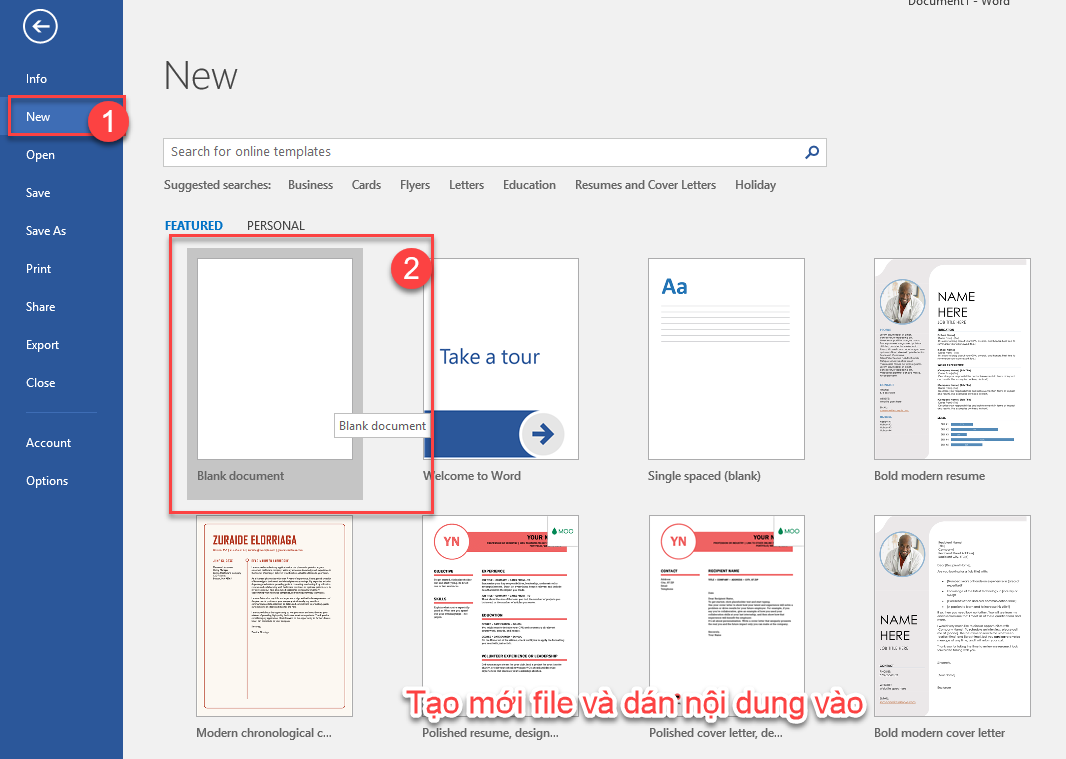Click the back arrow circle icon
The width and height of the screenshot is (1066, 759).
coord(40,27)
